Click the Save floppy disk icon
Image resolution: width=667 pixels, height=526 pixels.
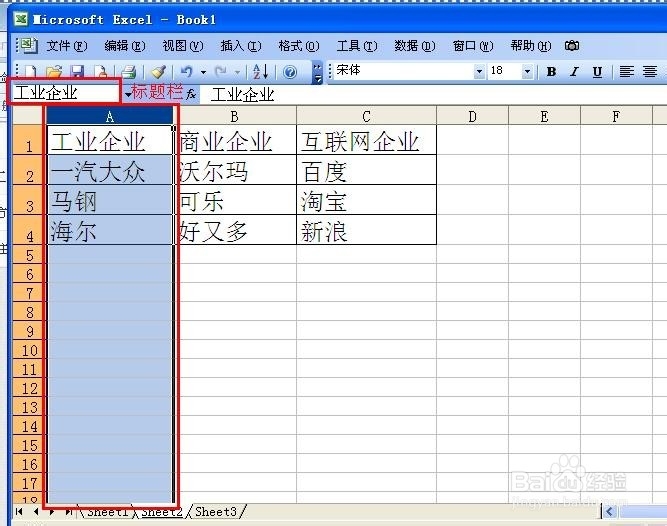(77, 72)
